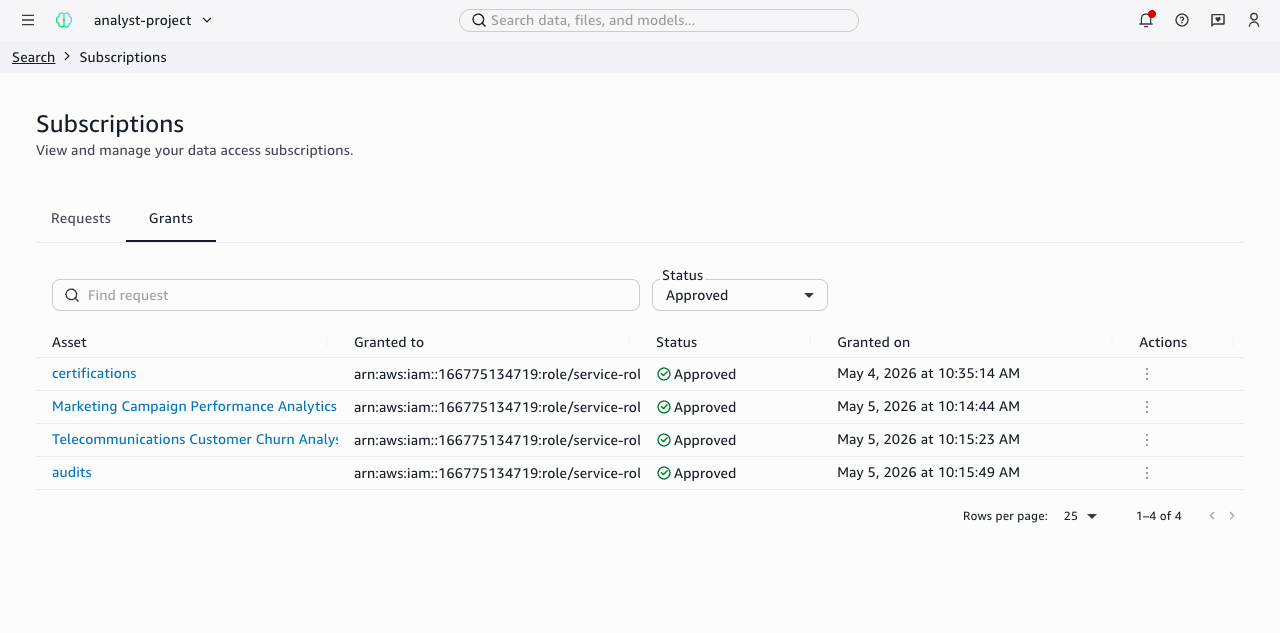This screenshot has width=1280, height=633.
Task: Open actions menu for Telecommunications row
Action: pos(1147,440)
